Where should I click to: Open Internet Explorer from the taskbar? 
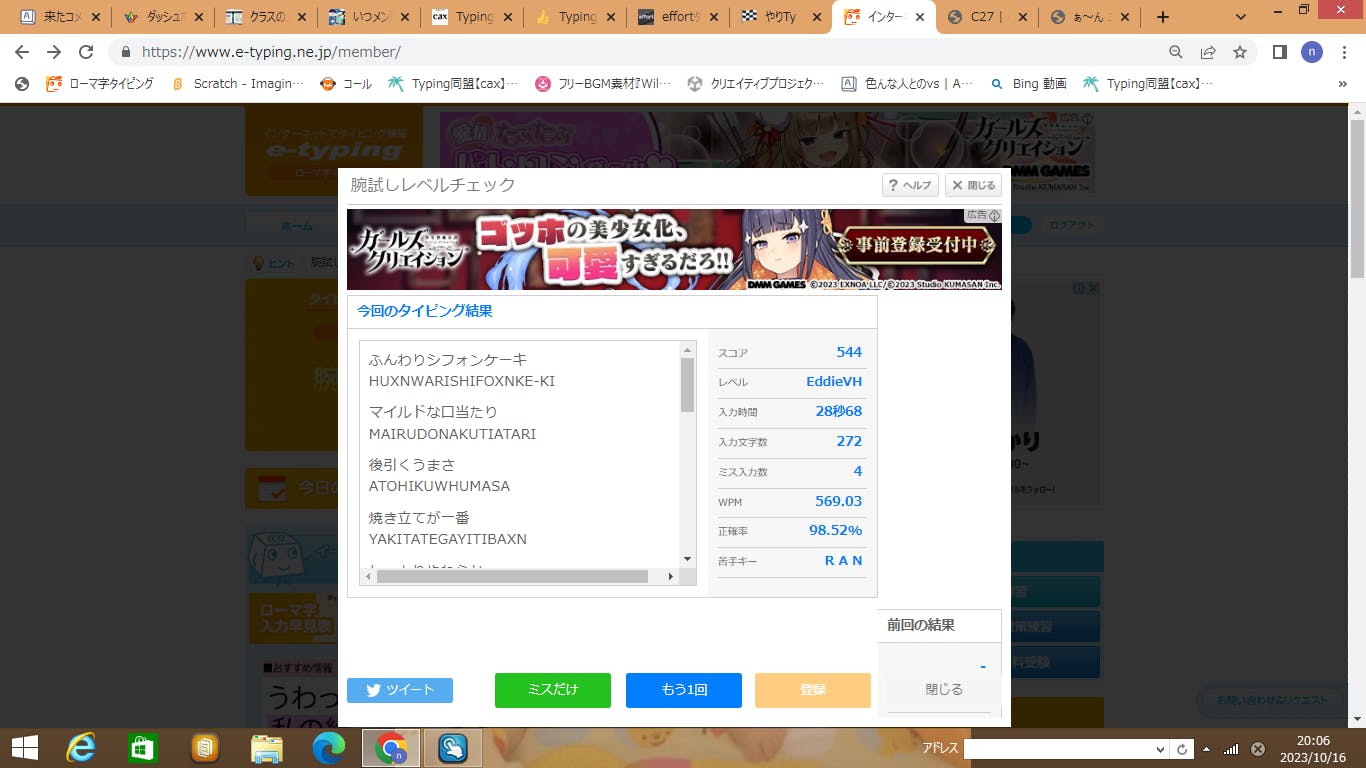click(81, 748)
